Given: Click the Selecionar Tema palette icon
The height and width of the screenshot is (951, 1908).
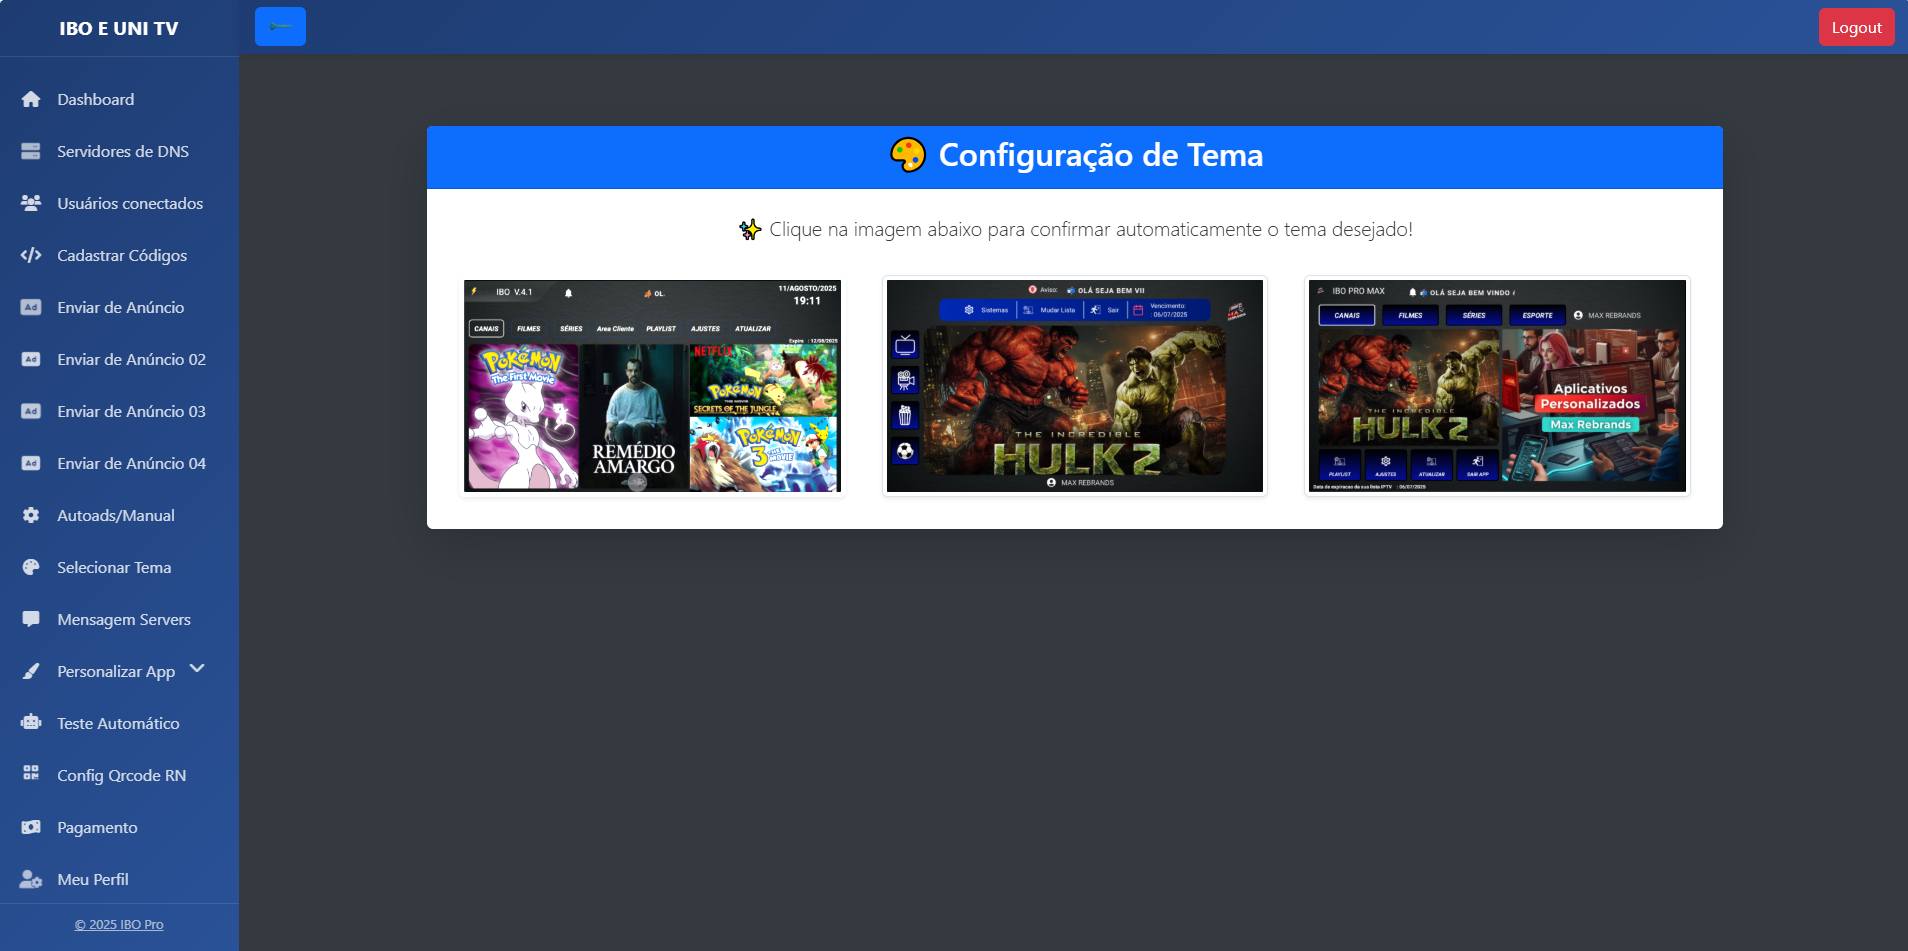Looking at the screenshot, I should tap(31, 567).
